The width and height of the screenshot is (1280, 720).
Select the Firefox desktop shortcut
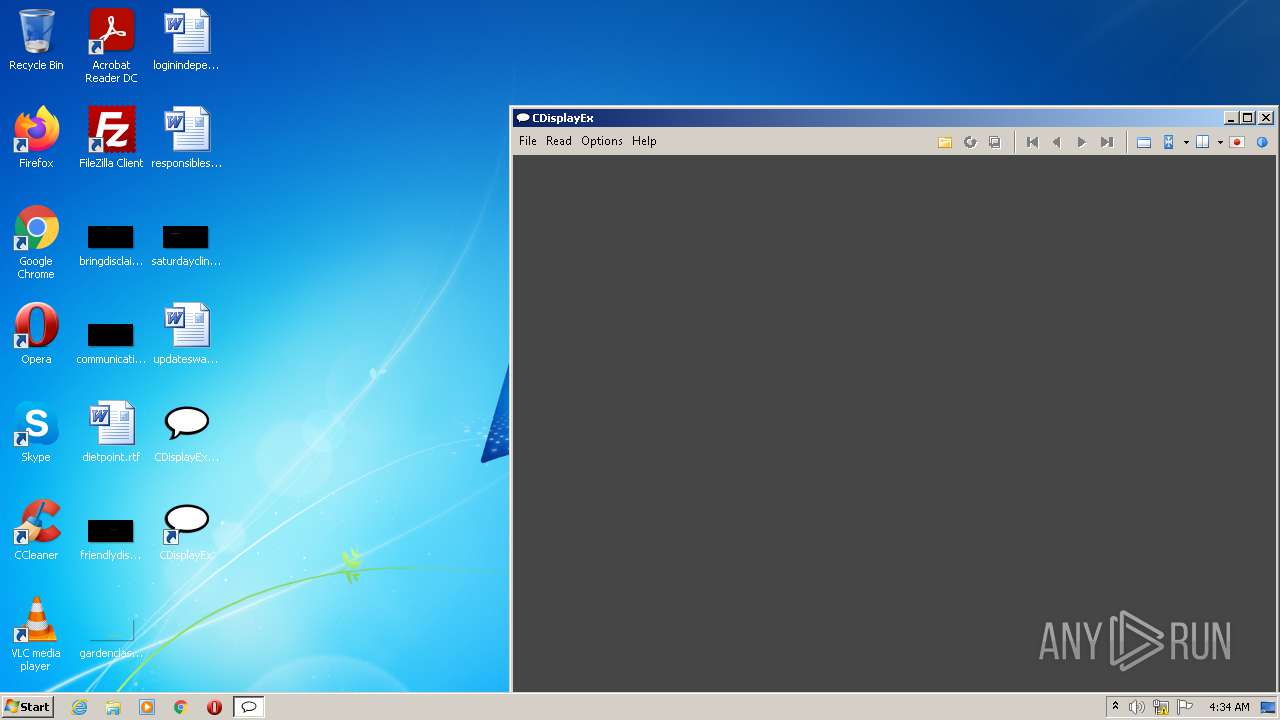(x=36, y=138)
